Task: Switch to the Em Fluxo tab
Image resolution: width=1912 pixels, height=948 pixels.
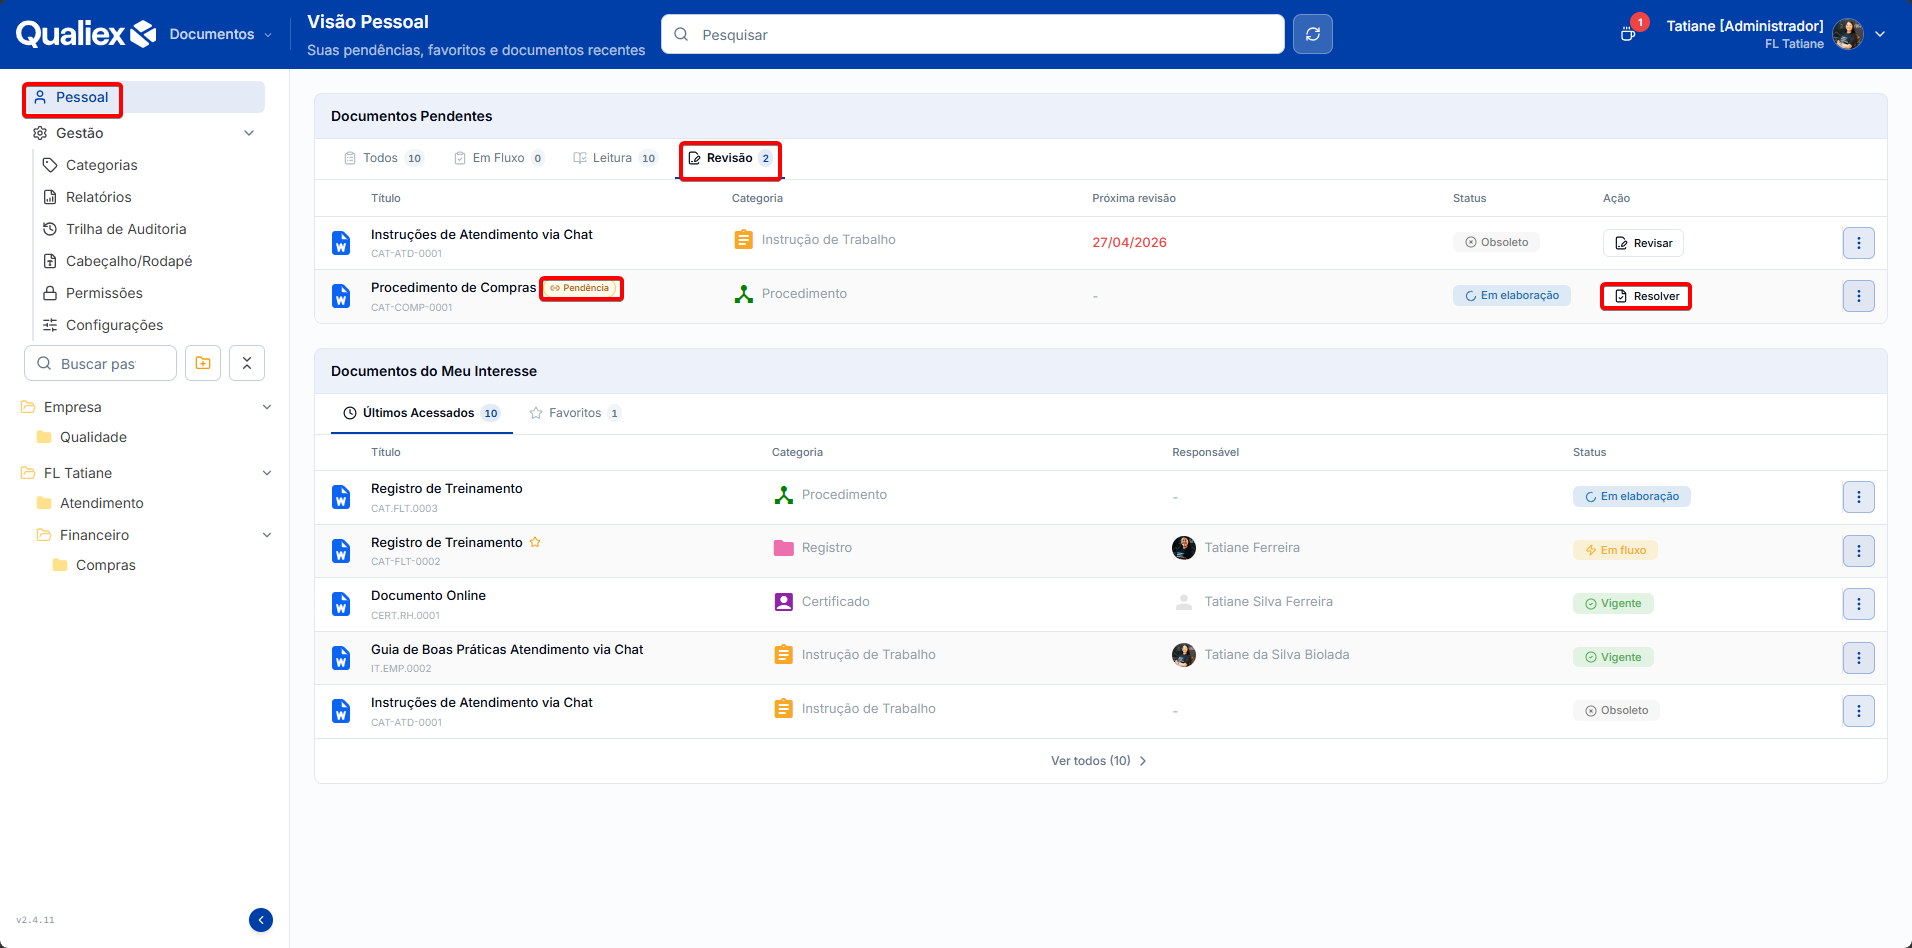Action: click(x=498, y=158)
